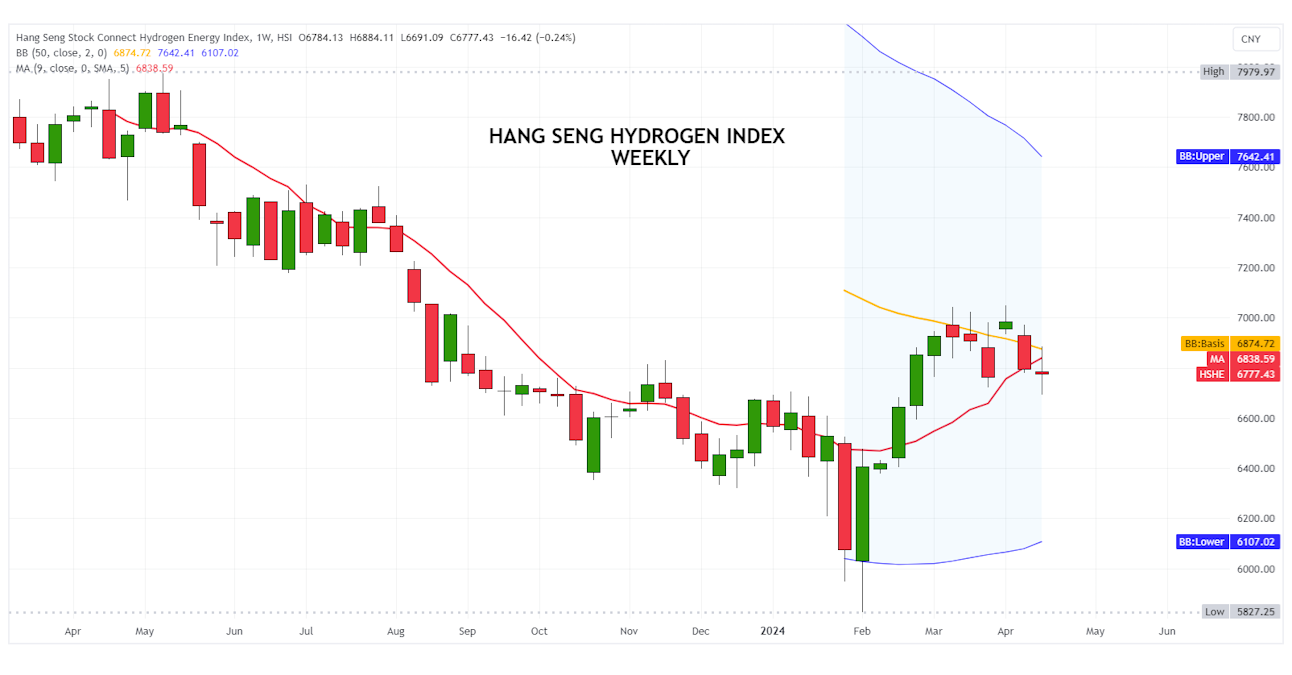Image resolution: width=1292 pixels, height=675 pixels.
Task: Click the Nov label on the time axis
Action: [629, 631]
